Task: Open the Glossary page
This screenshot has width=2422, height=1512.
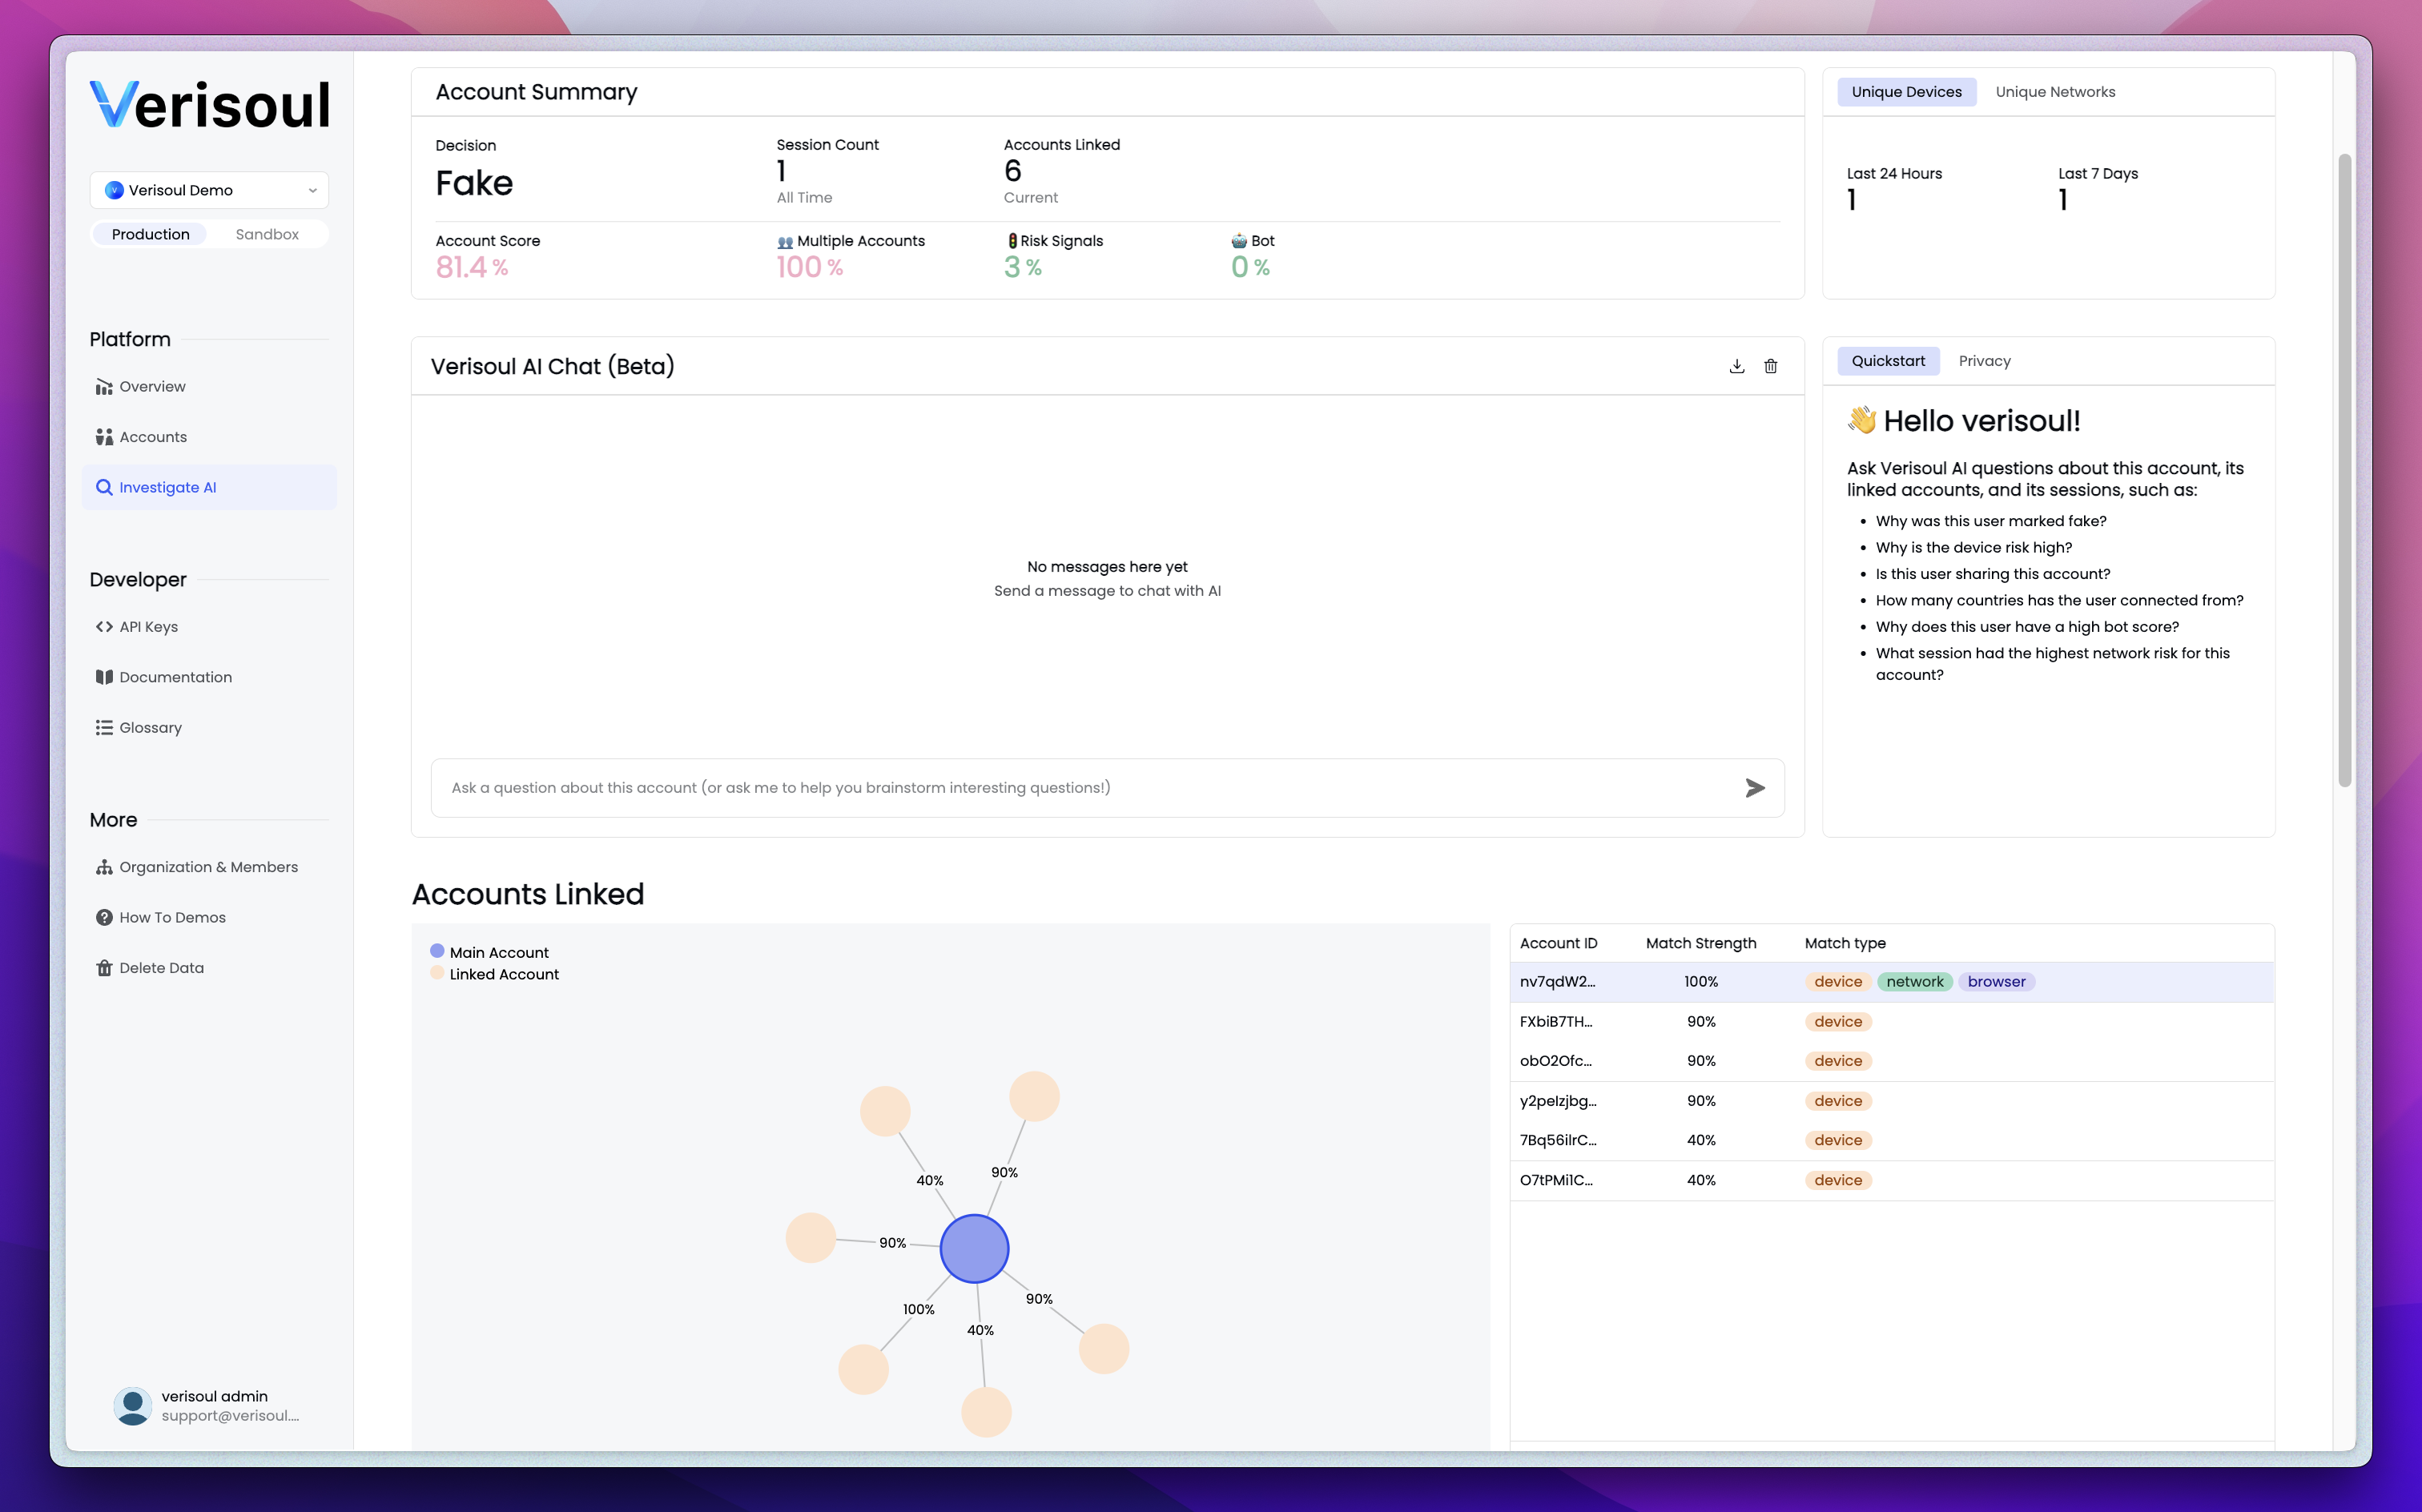Action: point(150,728)
